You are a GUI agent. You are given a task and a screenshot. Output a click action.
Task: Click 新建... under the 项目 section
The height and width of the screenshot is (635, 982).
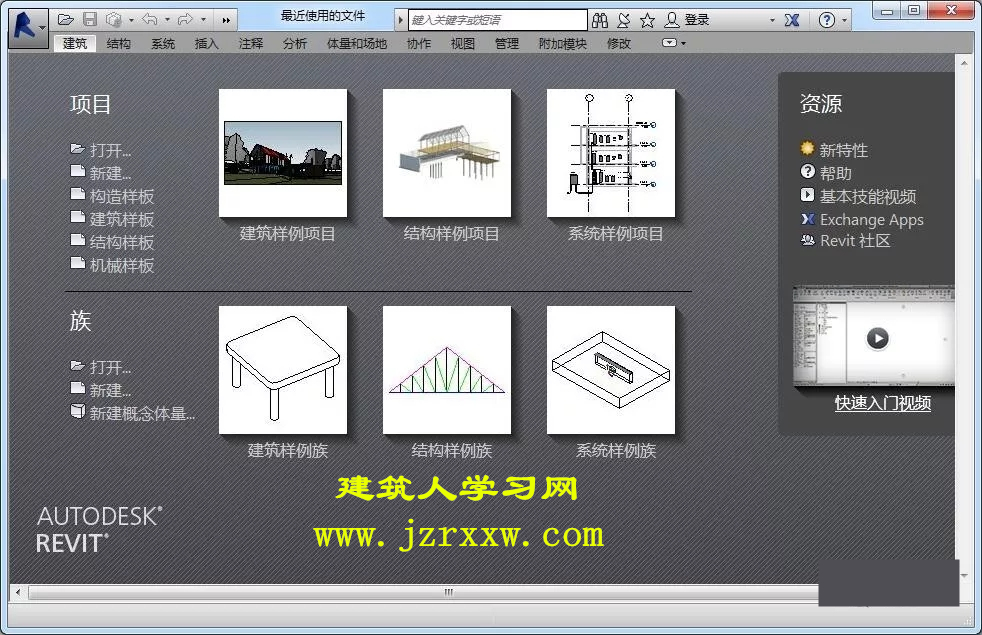point(101,173)
